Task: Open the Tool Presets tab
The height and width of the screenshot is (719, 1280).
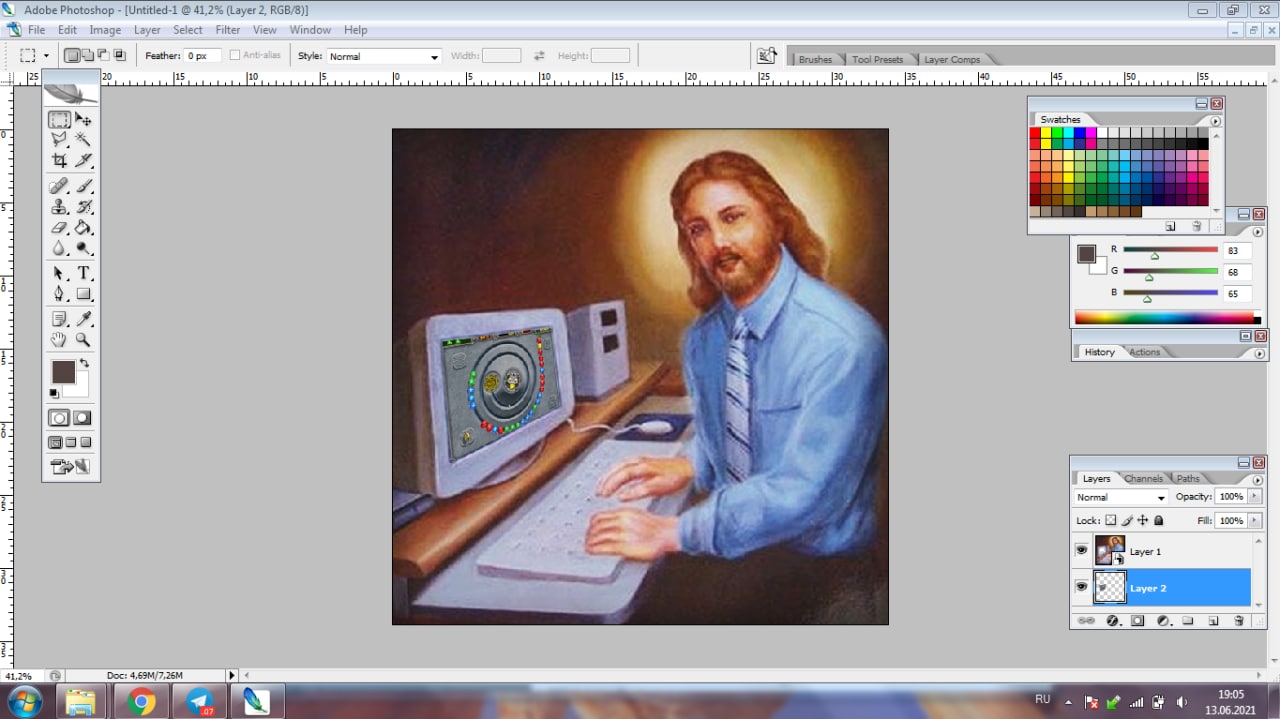Action: tap(877, 60)
